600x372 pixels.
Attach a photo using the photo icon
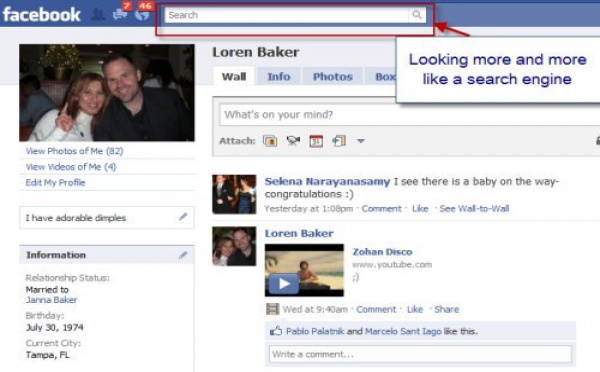(270, 141)
